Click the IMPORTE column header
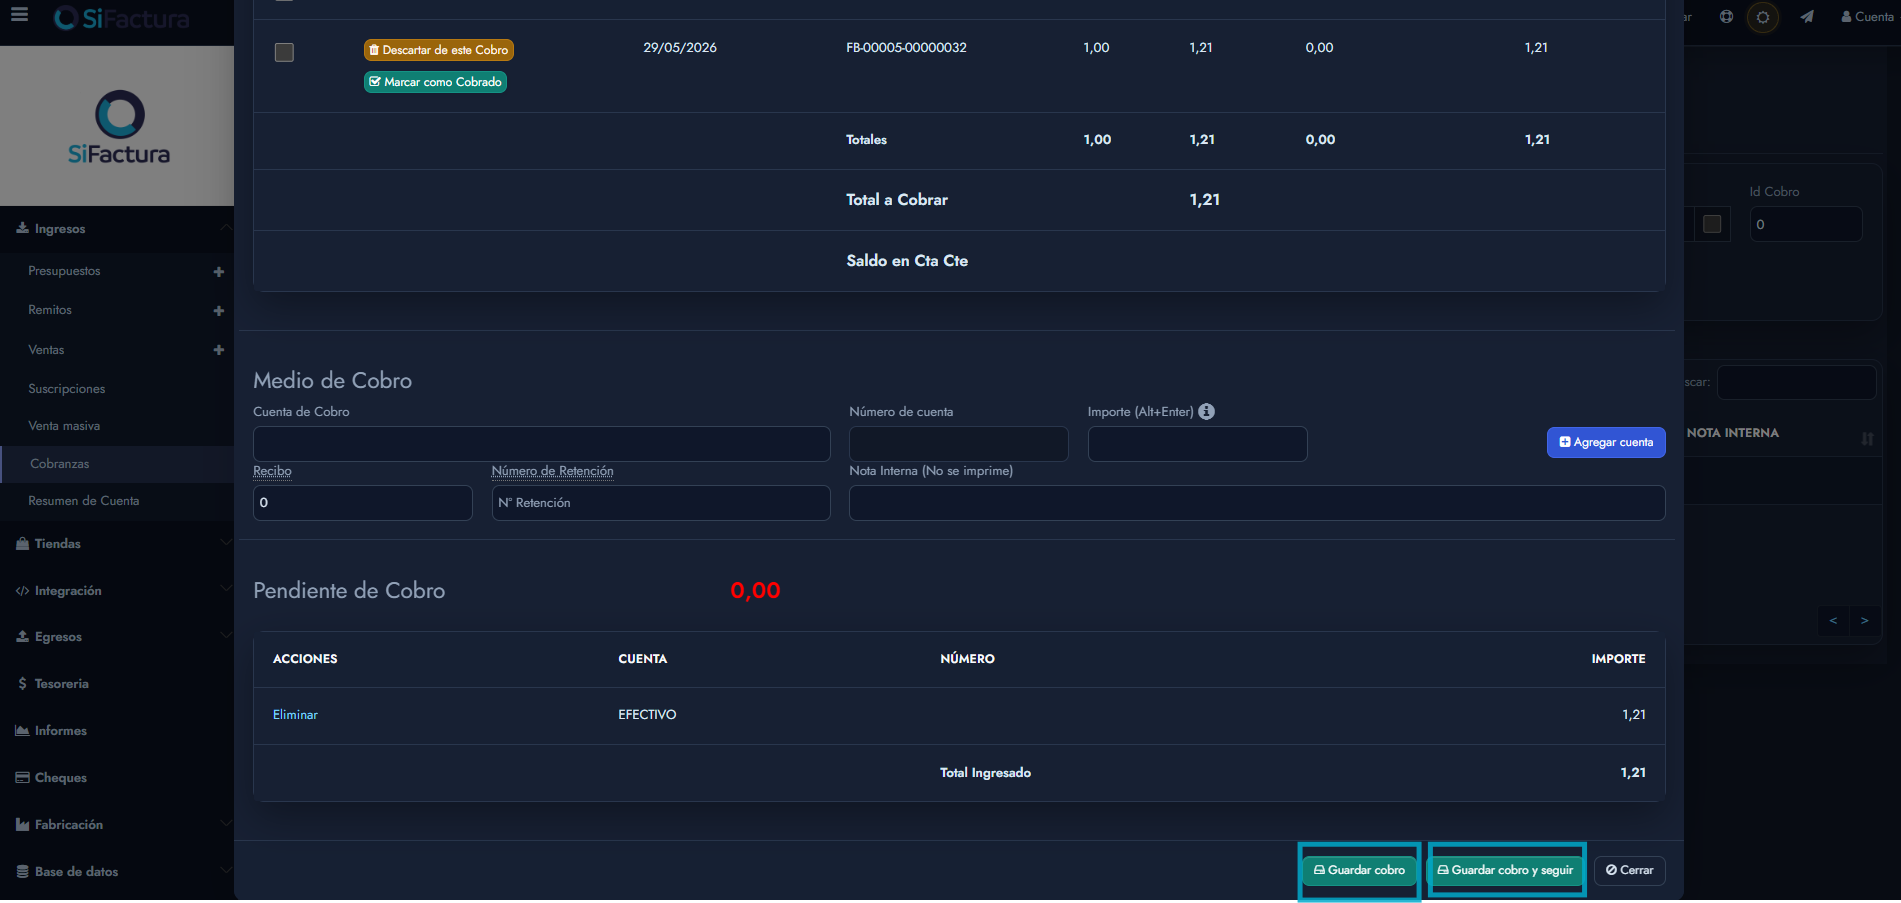The width and height of the screenshot is (1901, 903). click(x=1618, y=659)
